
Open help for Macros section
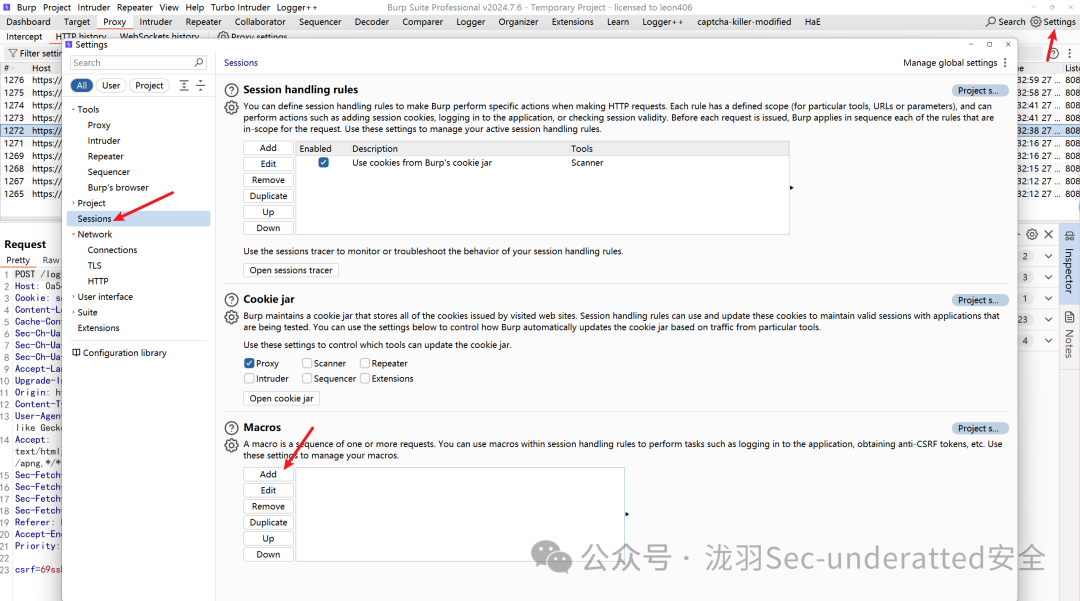[231, 428]
